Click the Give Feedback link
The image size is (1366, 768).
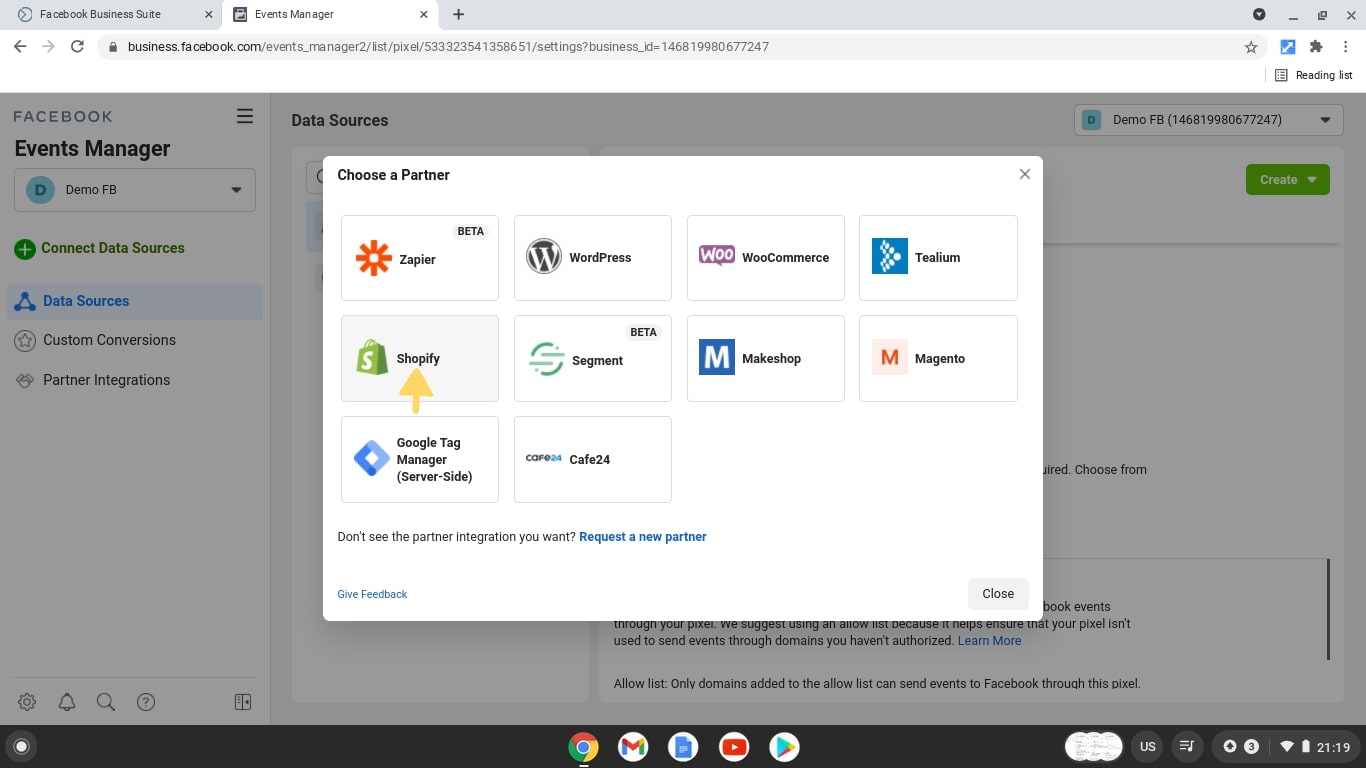point(372,594)
